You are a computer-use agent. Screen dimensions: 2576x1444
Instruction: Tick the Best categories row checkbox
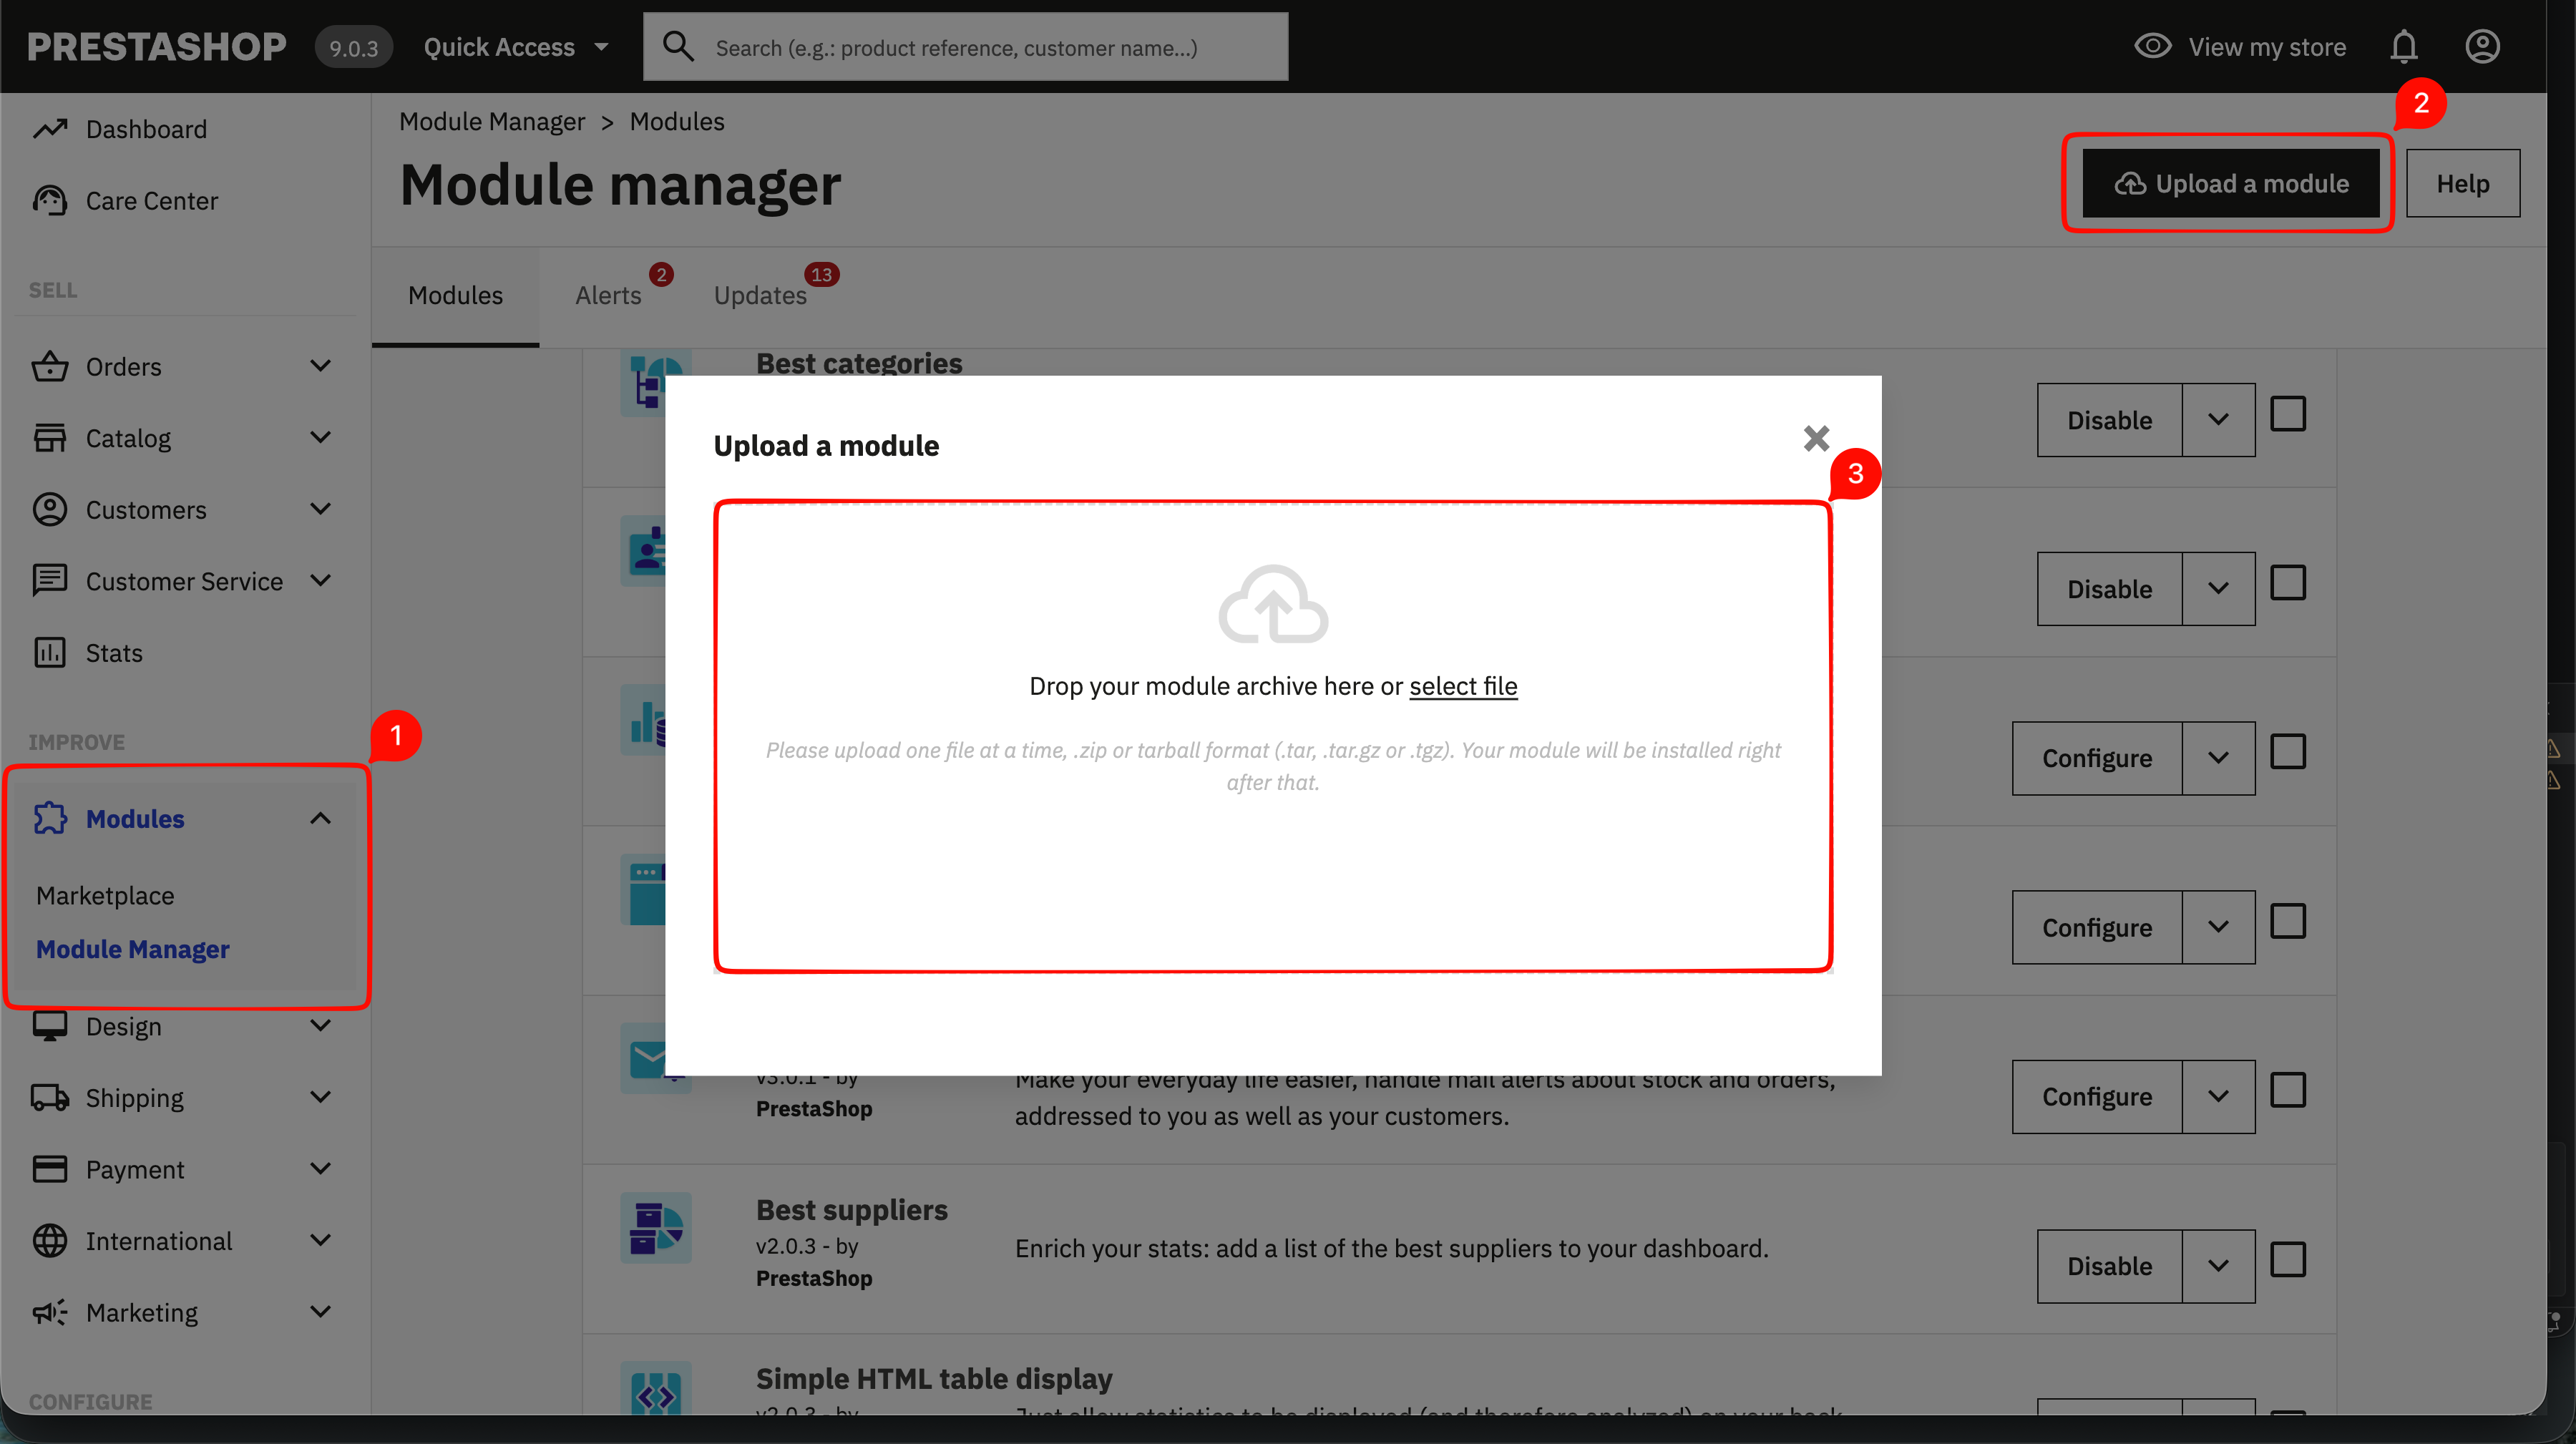click(2288, 414)
